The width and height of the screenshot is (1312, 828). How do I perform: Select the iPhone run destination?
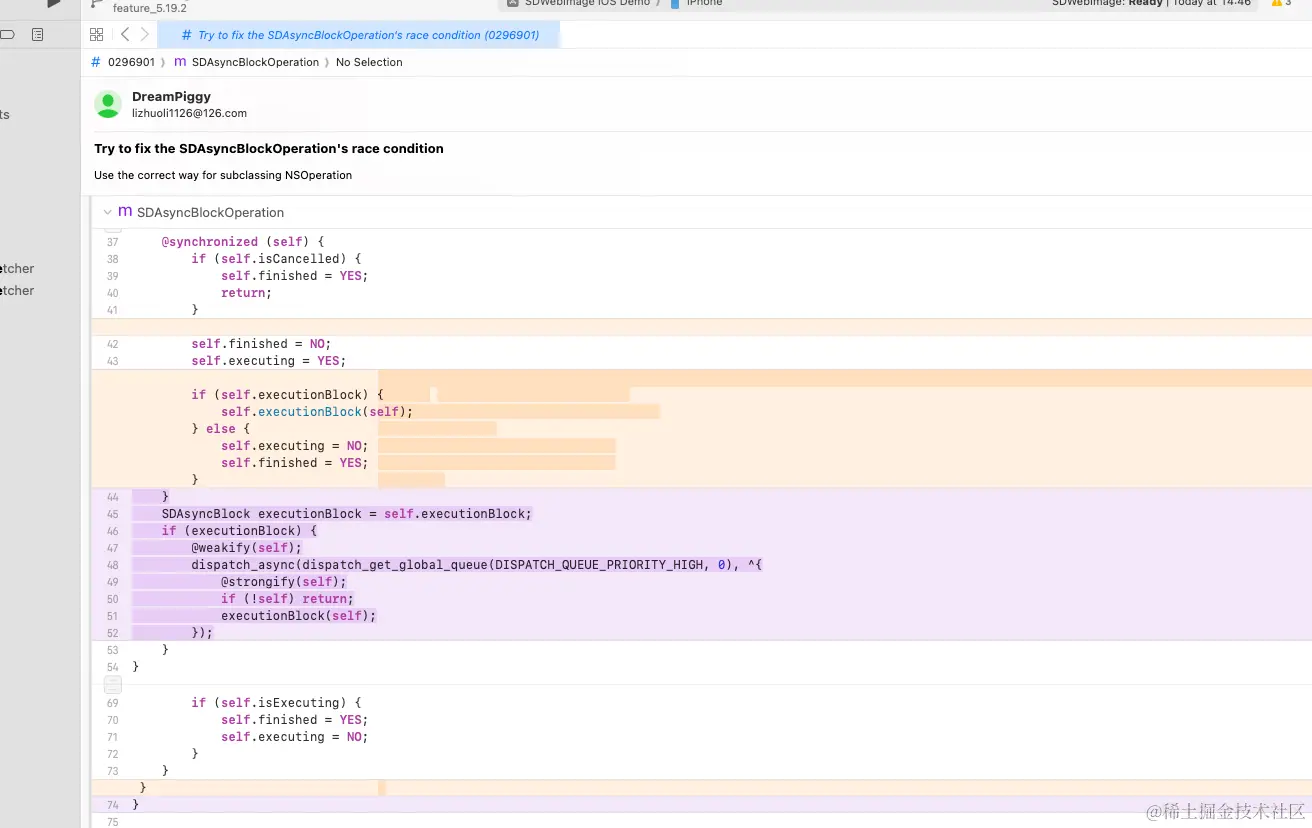tap(704, 4)
